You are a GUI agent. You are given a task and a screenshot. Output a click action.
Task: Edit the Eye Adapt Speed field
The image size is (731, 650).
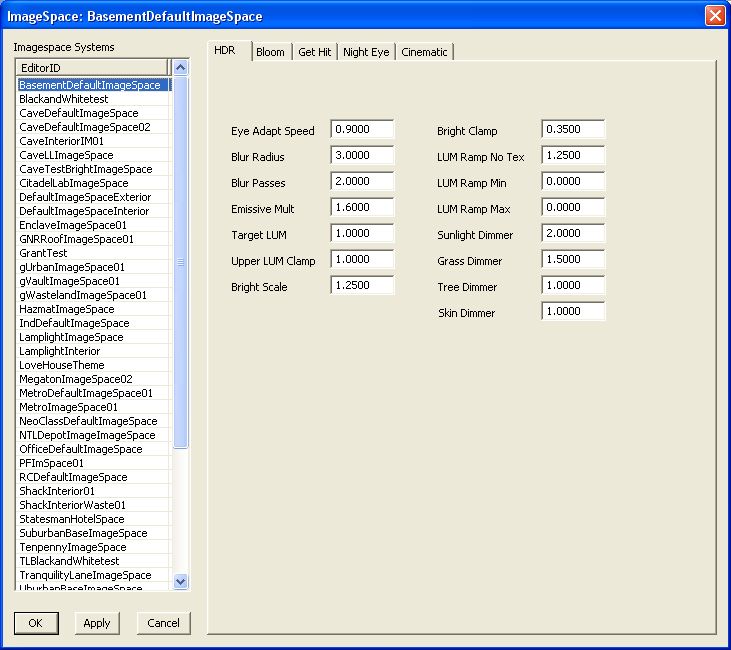coord(362,129)
